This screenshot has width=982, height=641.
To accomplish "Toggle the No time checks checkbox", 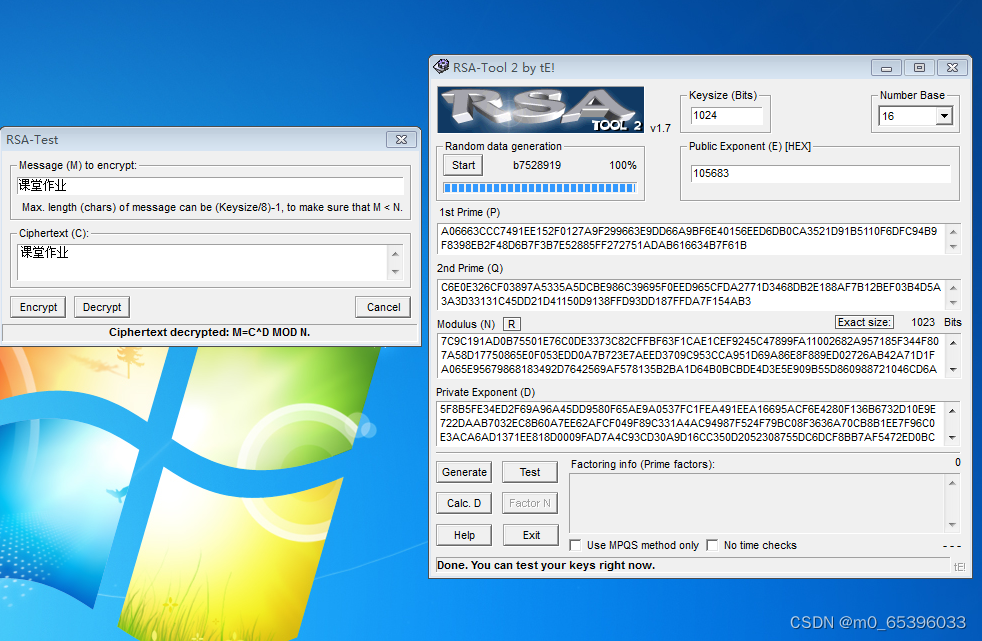I will tap(712, 545).
